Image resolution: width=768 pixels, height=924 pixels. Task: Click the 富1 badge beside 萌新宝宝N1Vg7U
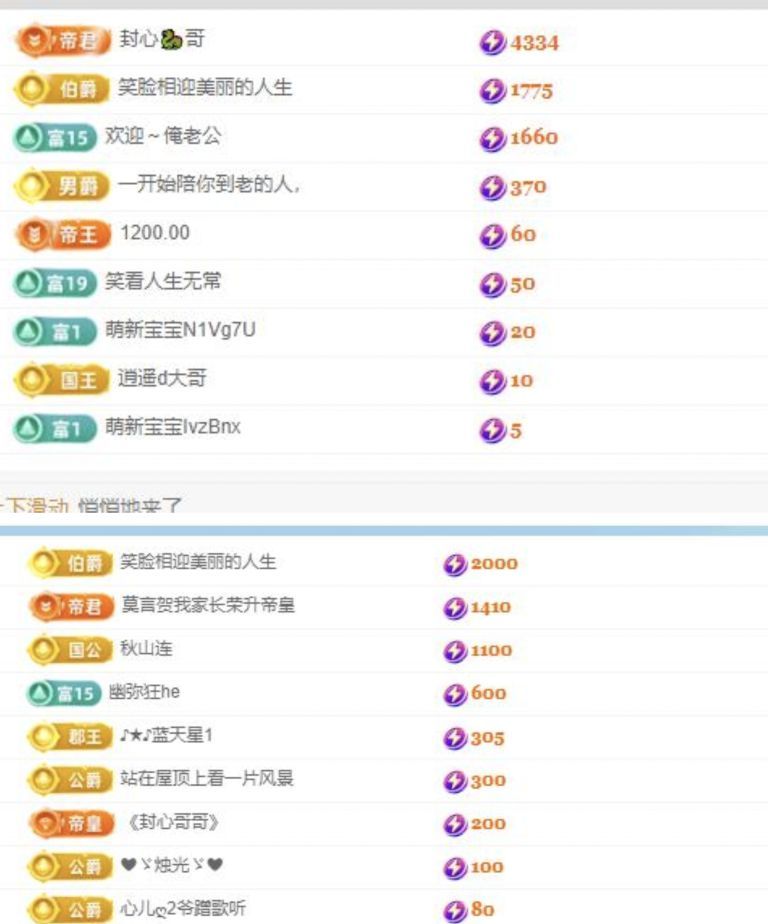tap(55, 332)
